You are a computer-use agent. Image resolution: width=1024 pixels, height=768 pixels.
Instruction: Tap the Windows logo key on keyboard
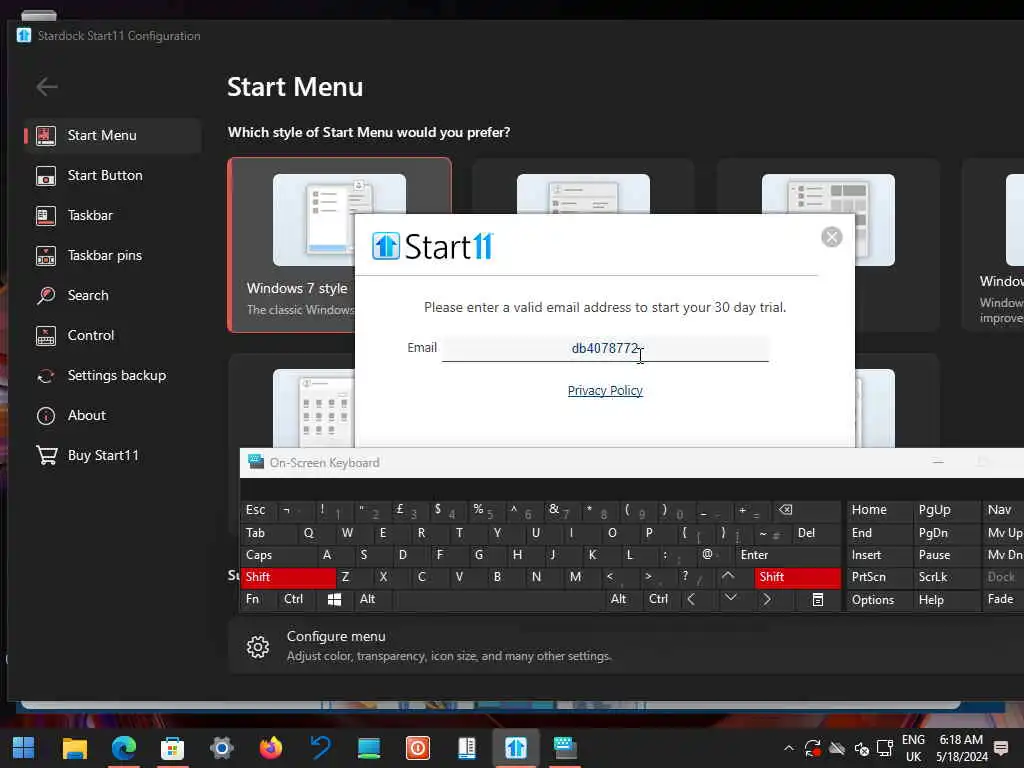click(334, 600)
